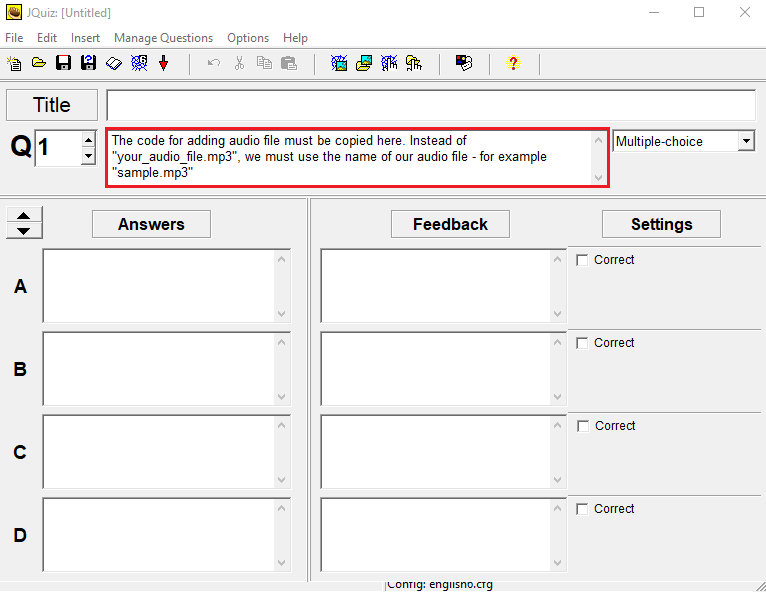Click the down arrow below the divider
This screenshot has height=592, width=766.
(24, 231)
